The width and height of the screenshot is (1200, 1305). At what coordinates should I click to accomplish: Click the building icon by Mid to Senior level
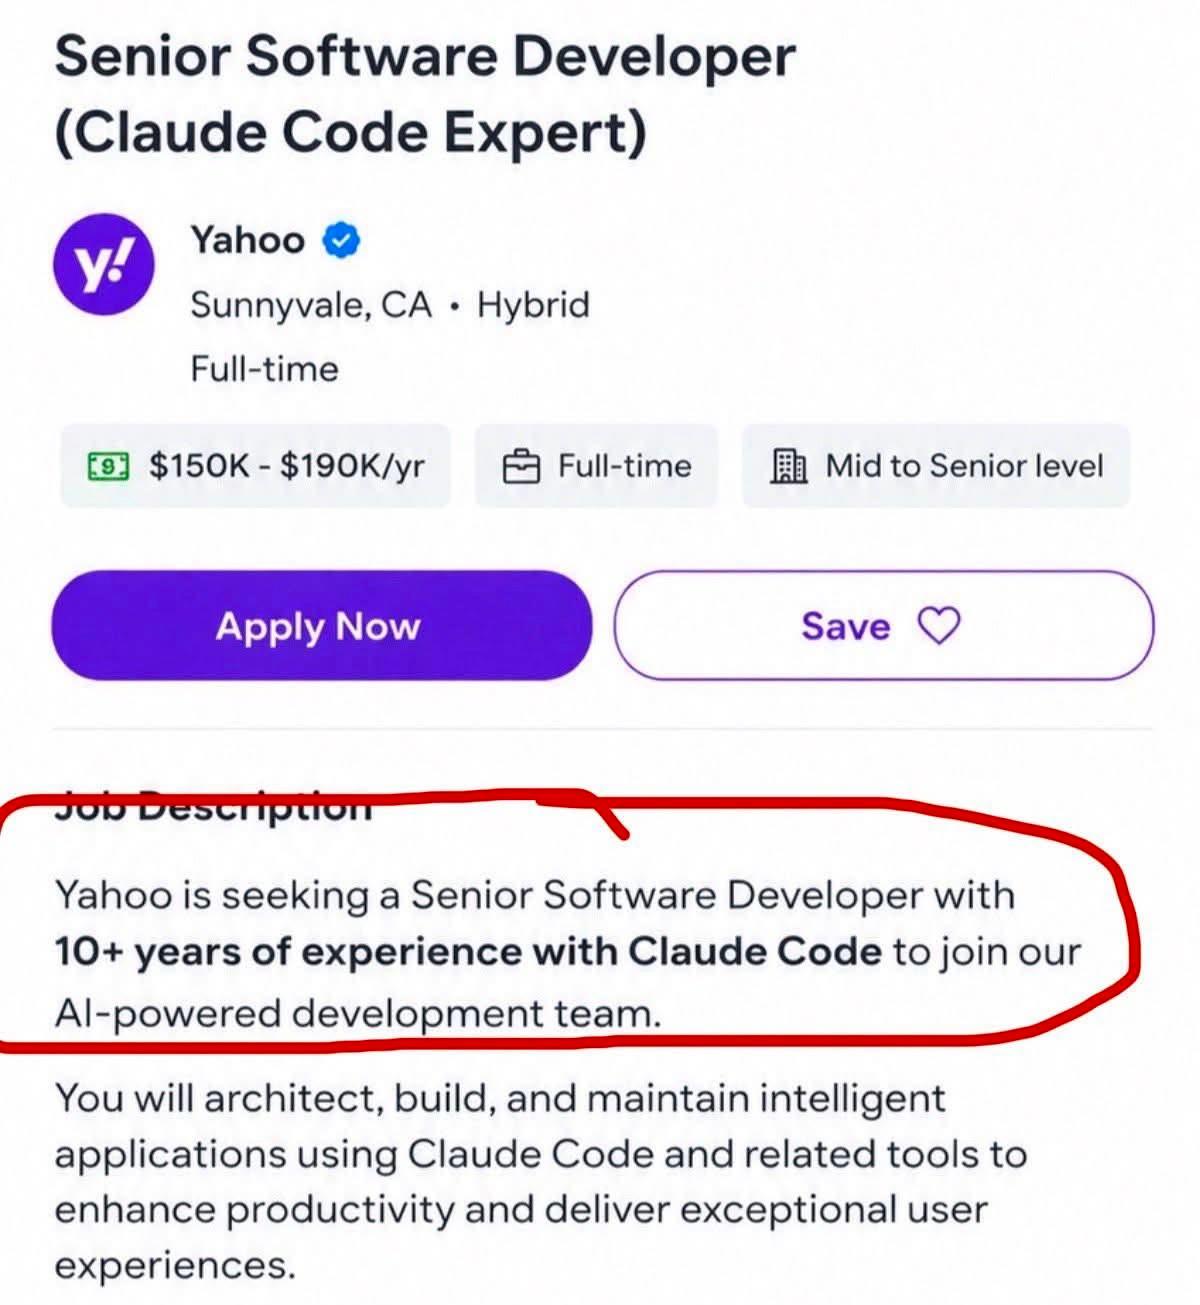point(789,466)
